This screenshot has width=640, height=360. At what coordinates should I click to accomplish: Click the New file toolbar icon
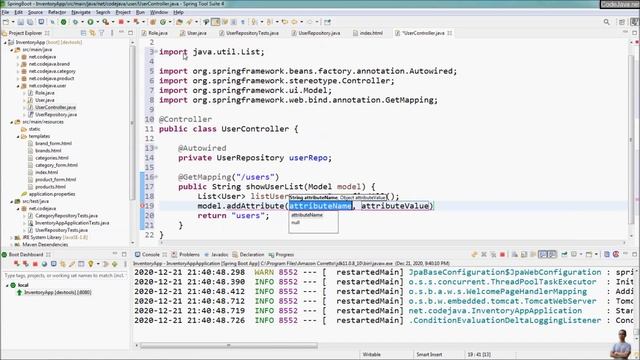[6, 22]
